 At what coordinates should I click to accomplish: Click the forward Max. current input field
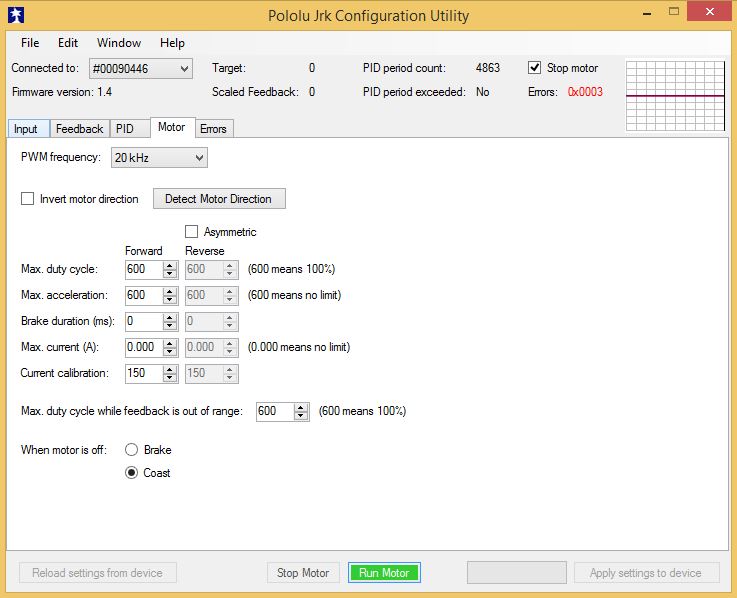[142, 347]
